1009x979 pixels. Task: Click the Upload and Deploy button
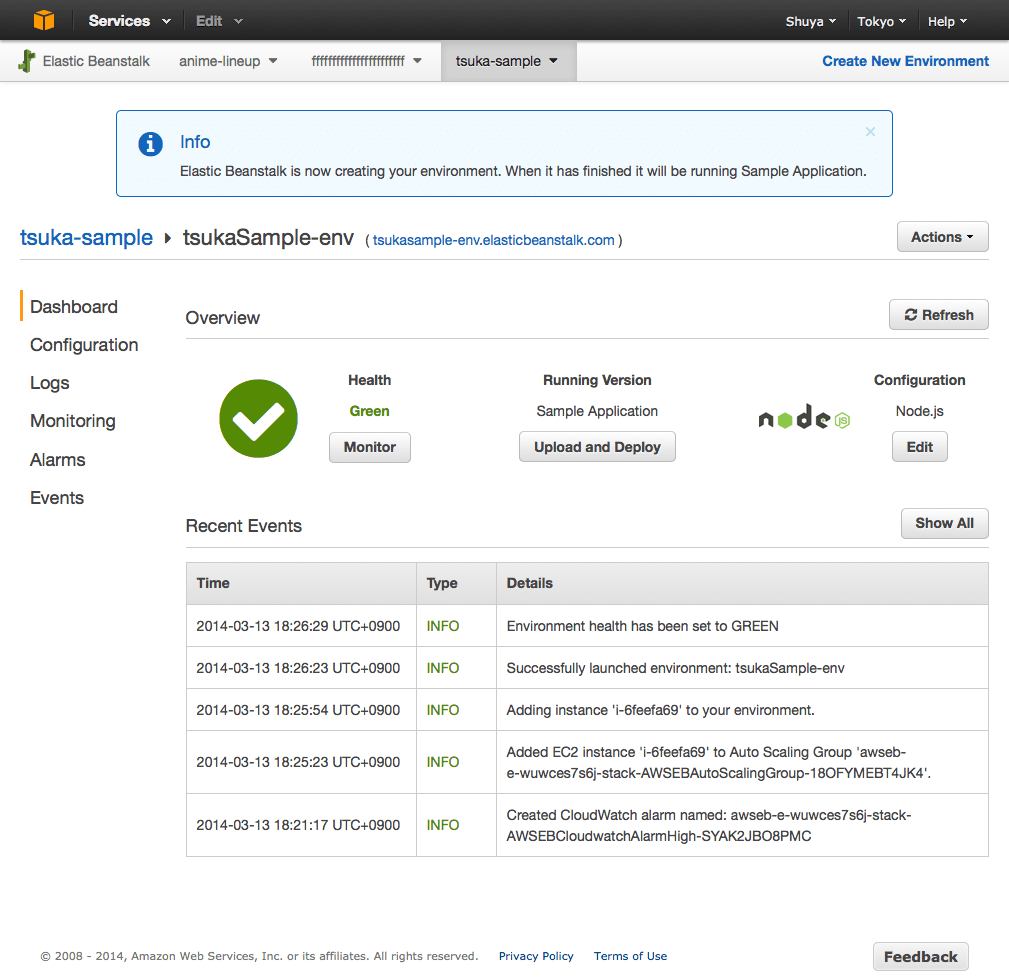(x=597, y=447)
